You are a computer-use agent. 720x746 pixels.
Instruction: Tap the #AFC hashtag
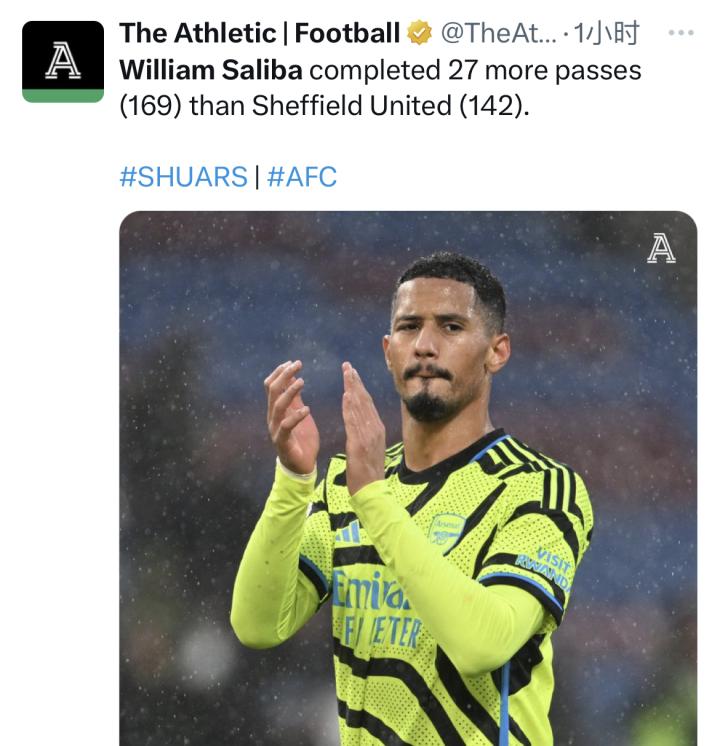303,177
